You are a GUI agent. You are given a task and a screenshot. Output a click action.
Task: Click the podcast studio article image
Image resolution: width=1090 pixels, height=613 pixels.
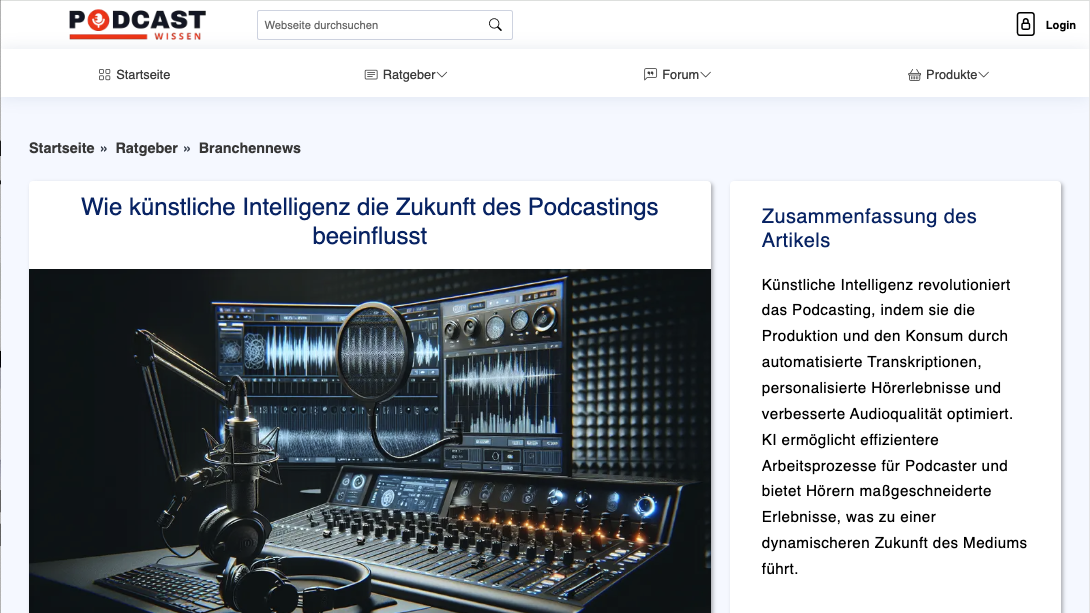[x=370, y=440]
